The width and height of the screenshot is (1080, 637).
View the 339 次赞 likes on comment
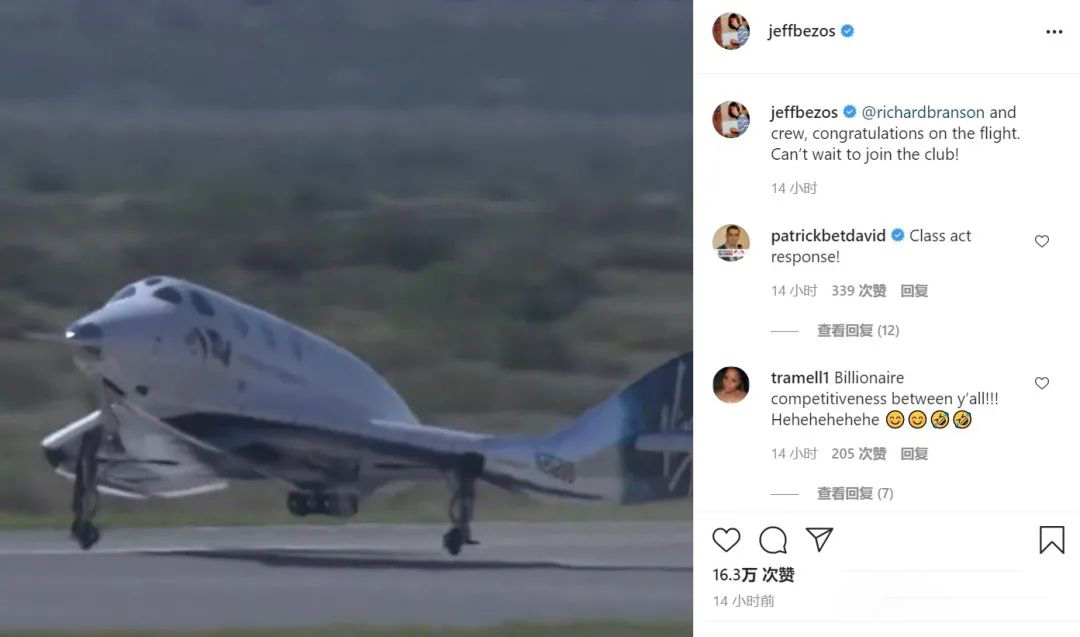[858, 291]
